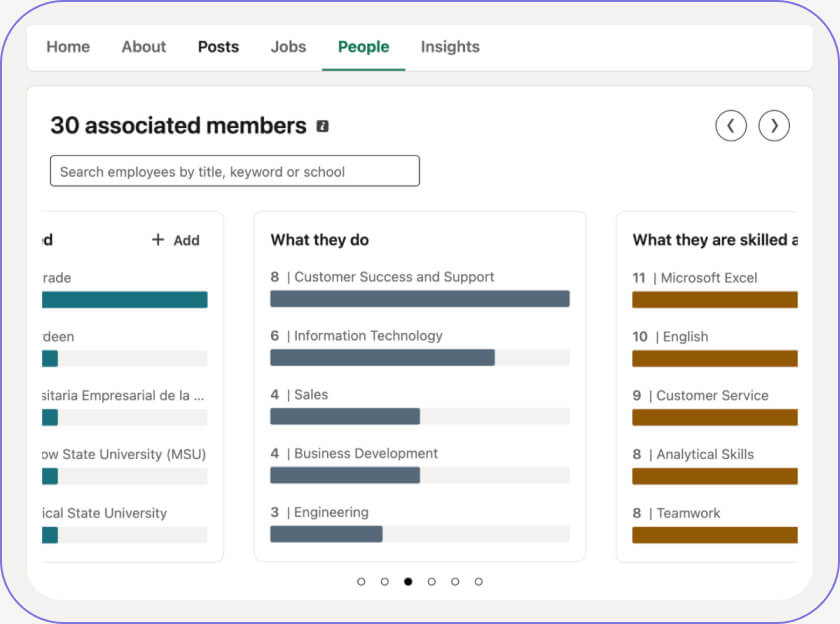Click the 'State University (MSU)' school bar

[125, 476]
